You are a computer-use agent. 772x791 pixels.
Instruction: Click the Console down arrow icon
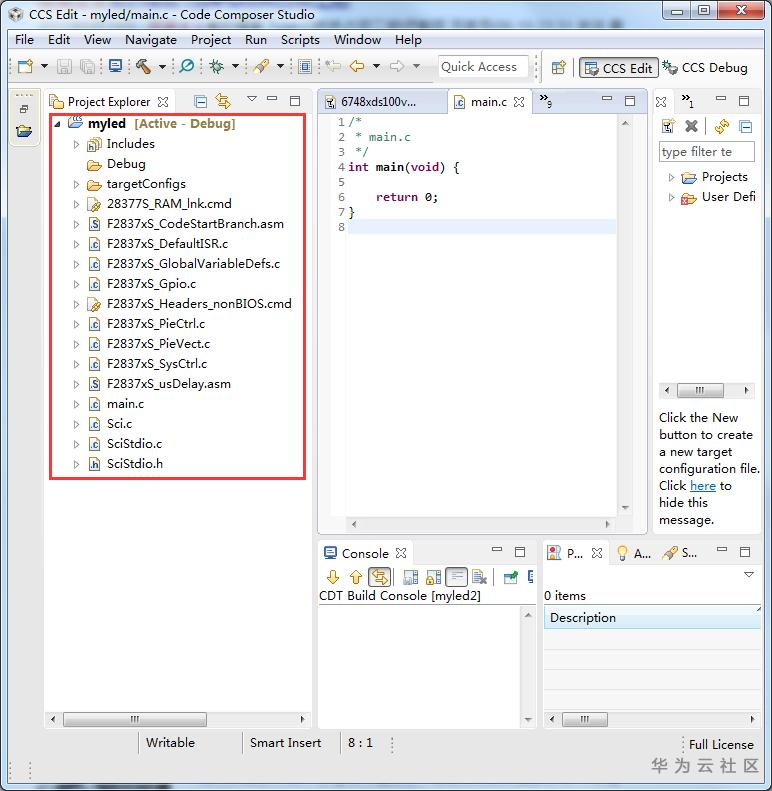pos(333,577)
